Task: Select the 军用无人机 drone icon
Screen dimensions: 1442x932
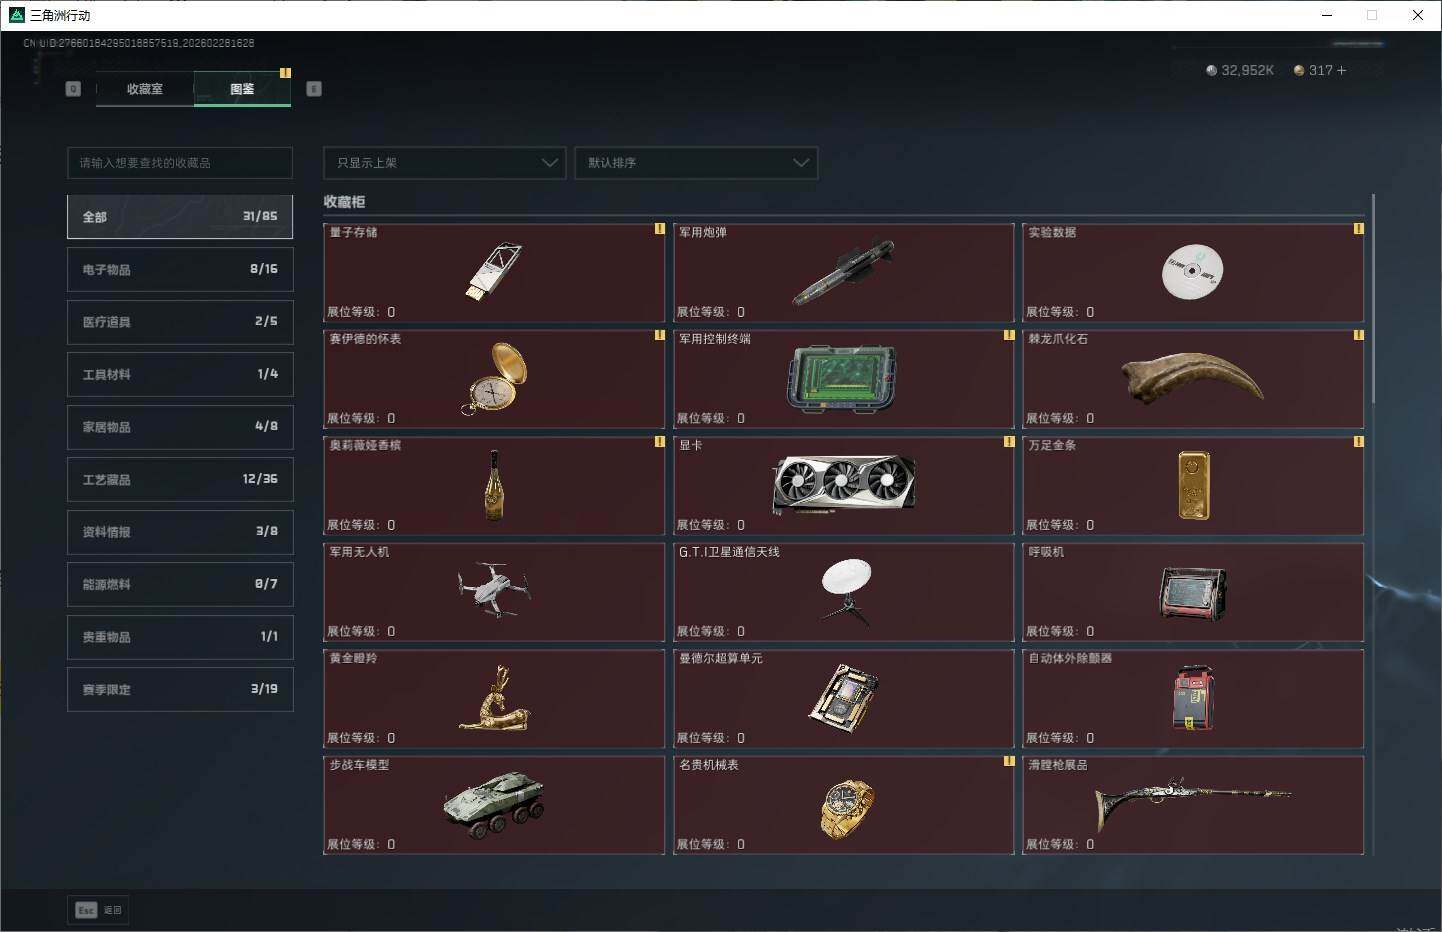Action: tap(494, 590)
